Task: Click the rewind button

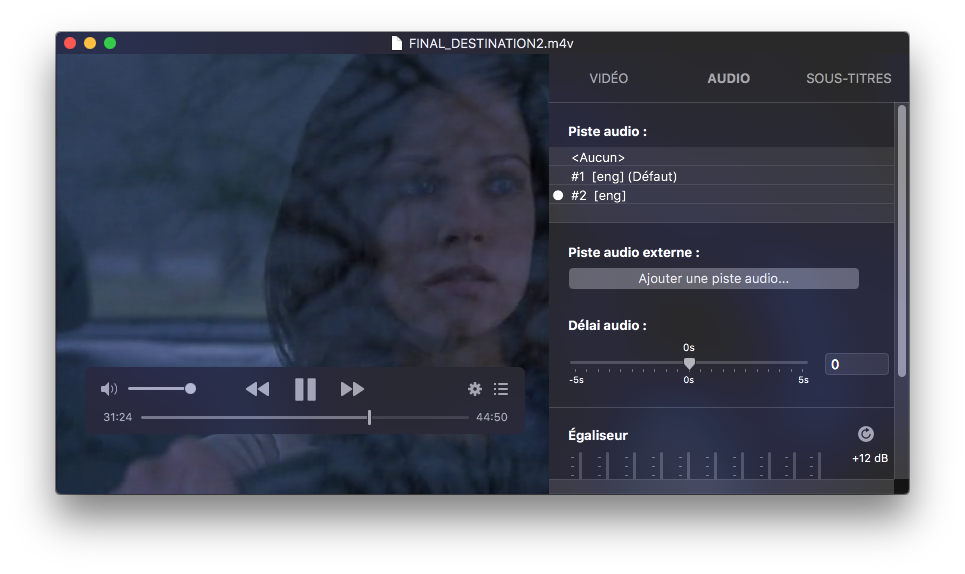Action: [257, 389]
